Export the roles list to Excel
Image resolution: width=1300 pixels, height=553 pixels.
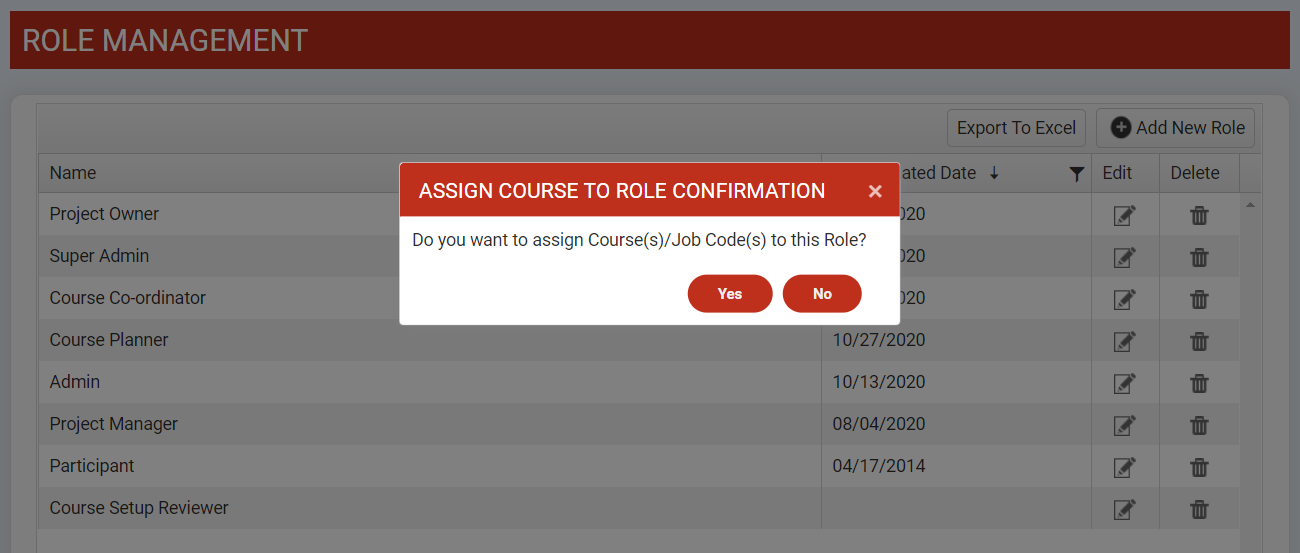1016,128
